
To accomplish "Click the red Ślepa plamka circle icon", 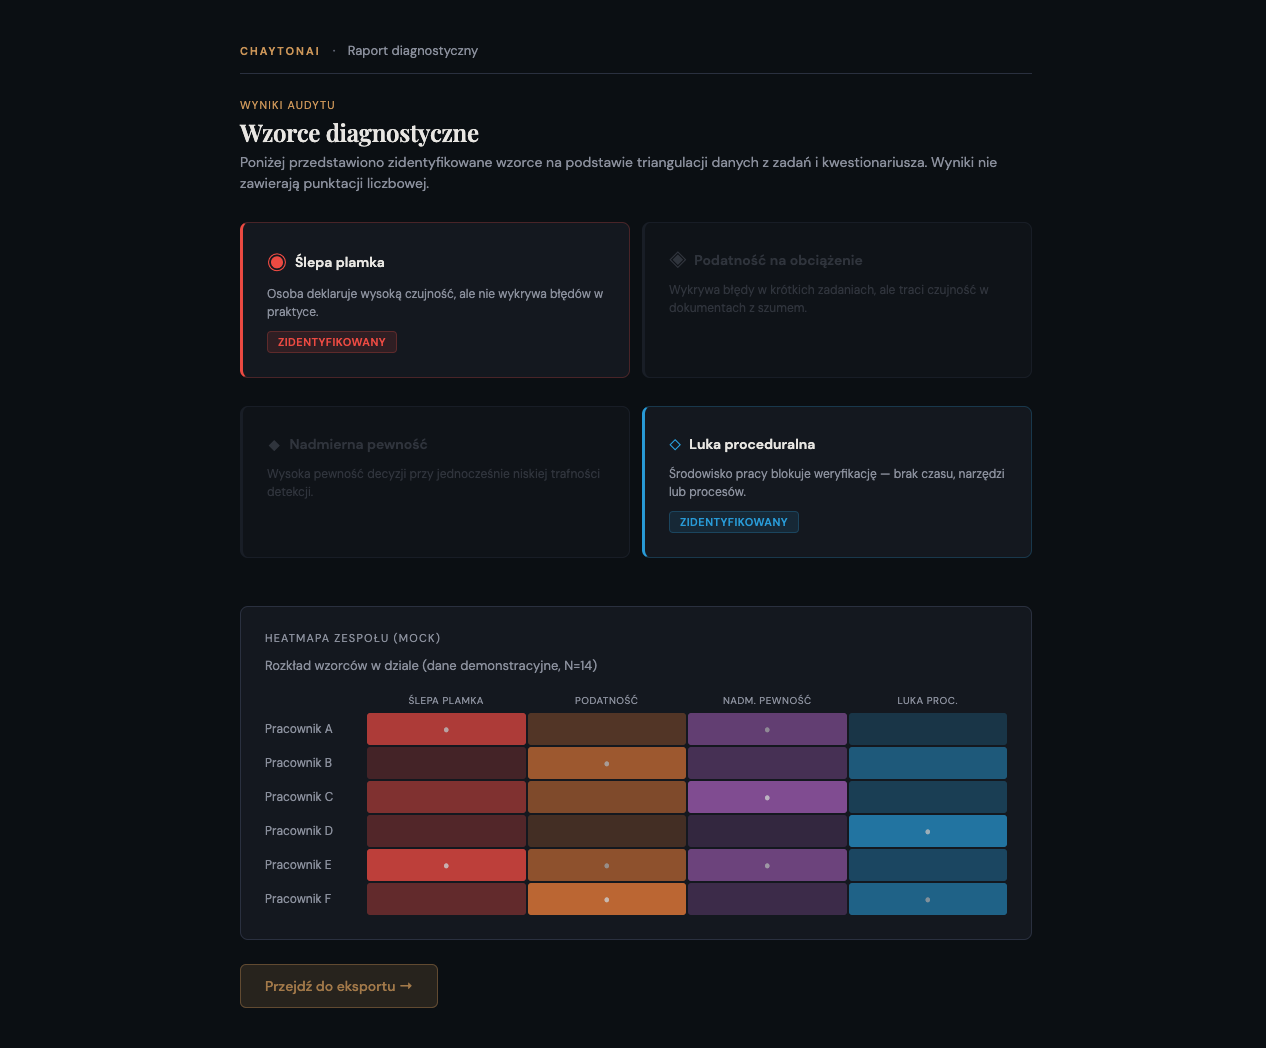I will point(277,262).
